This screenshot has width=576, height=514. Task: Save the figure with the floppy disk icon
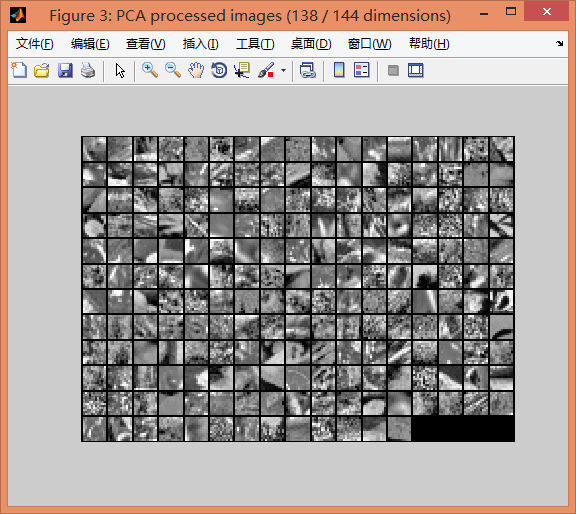click(x=65, y=70)
